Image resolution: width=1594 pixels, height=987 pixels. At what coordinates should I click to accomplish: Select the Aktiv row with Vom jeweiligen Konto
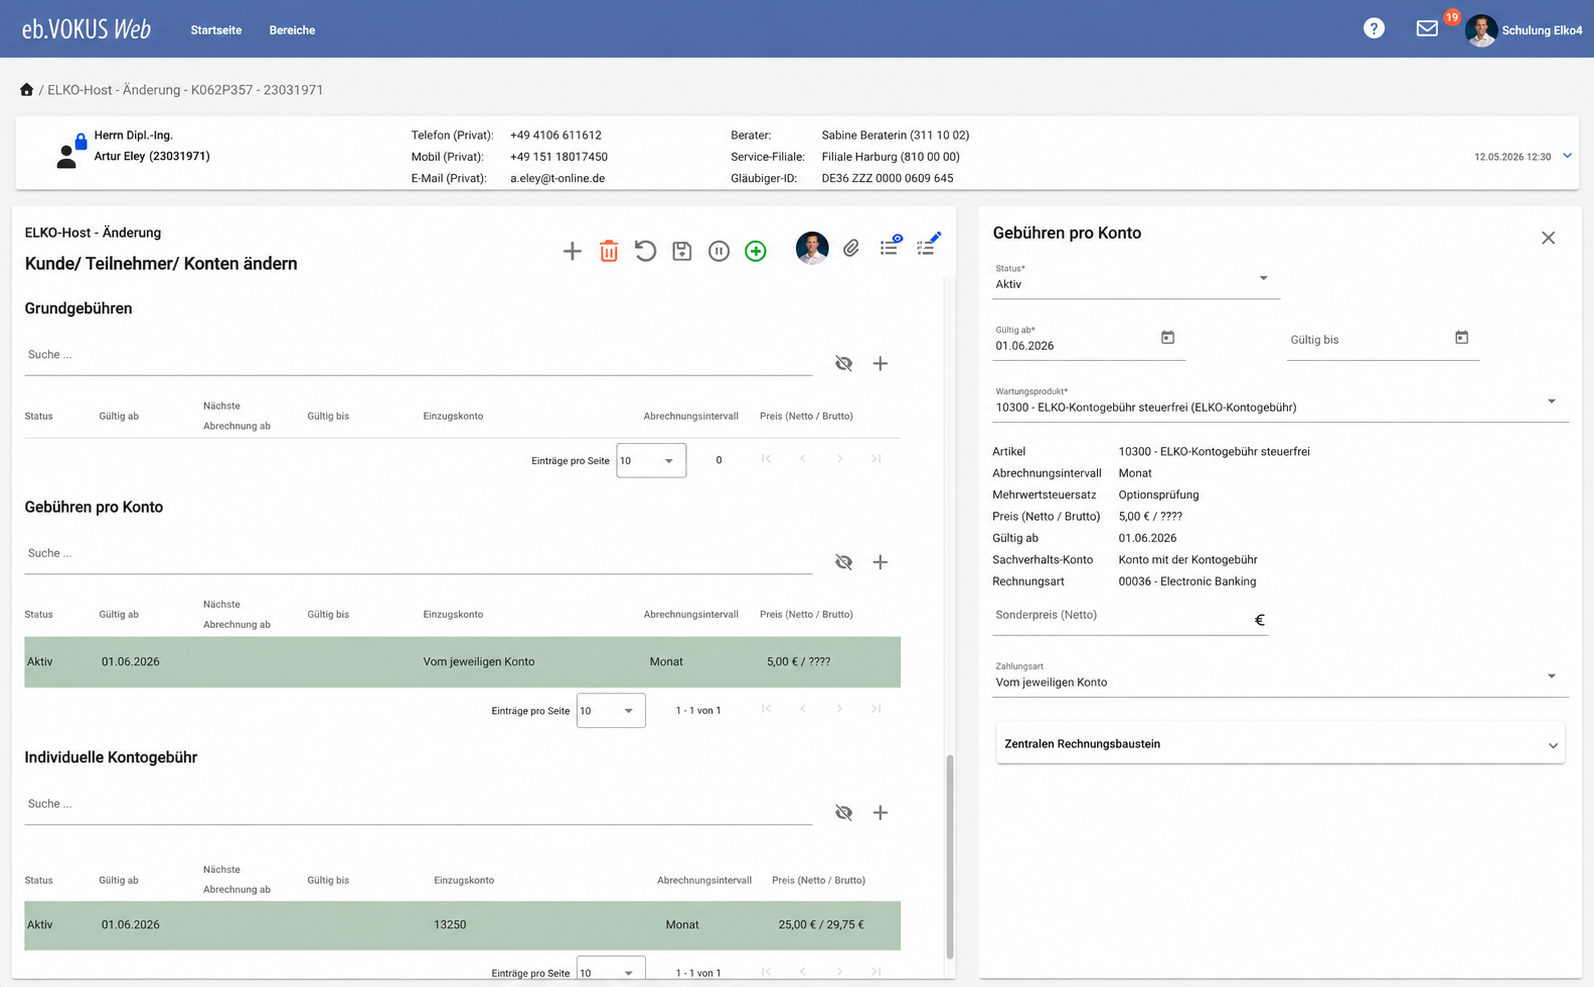pyautogui.click(x=462, y=662)
